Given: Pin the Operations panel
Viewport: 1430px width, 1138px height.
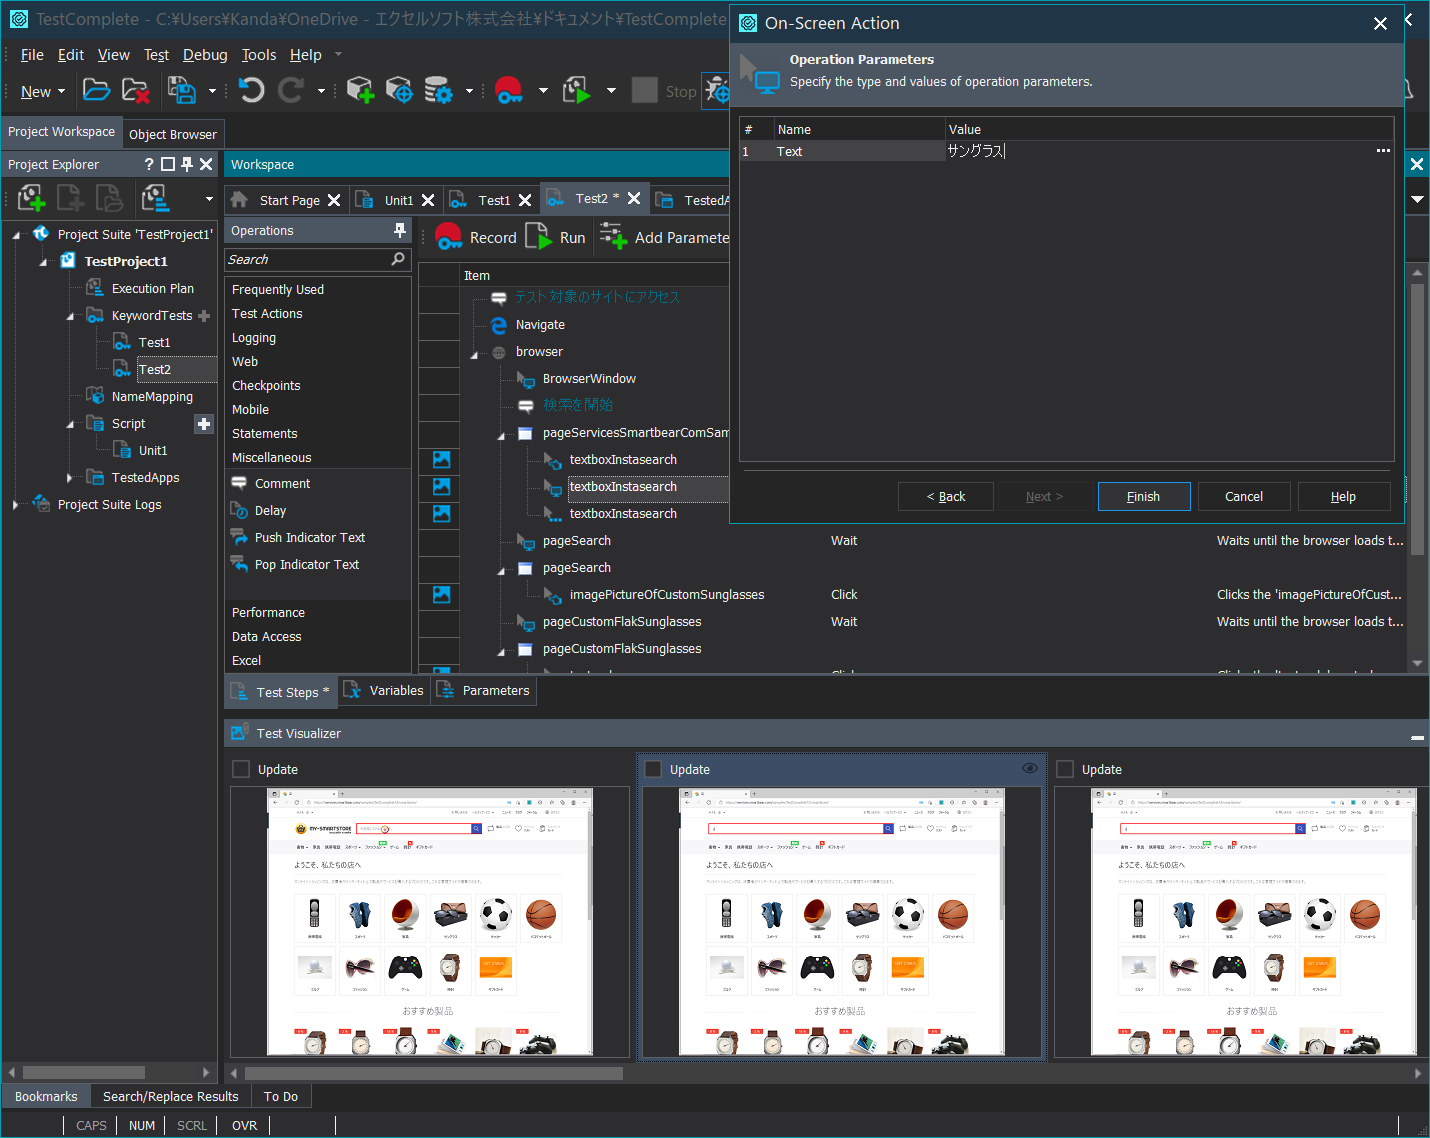Looking at the screenshot, I should tap(400, 230).
